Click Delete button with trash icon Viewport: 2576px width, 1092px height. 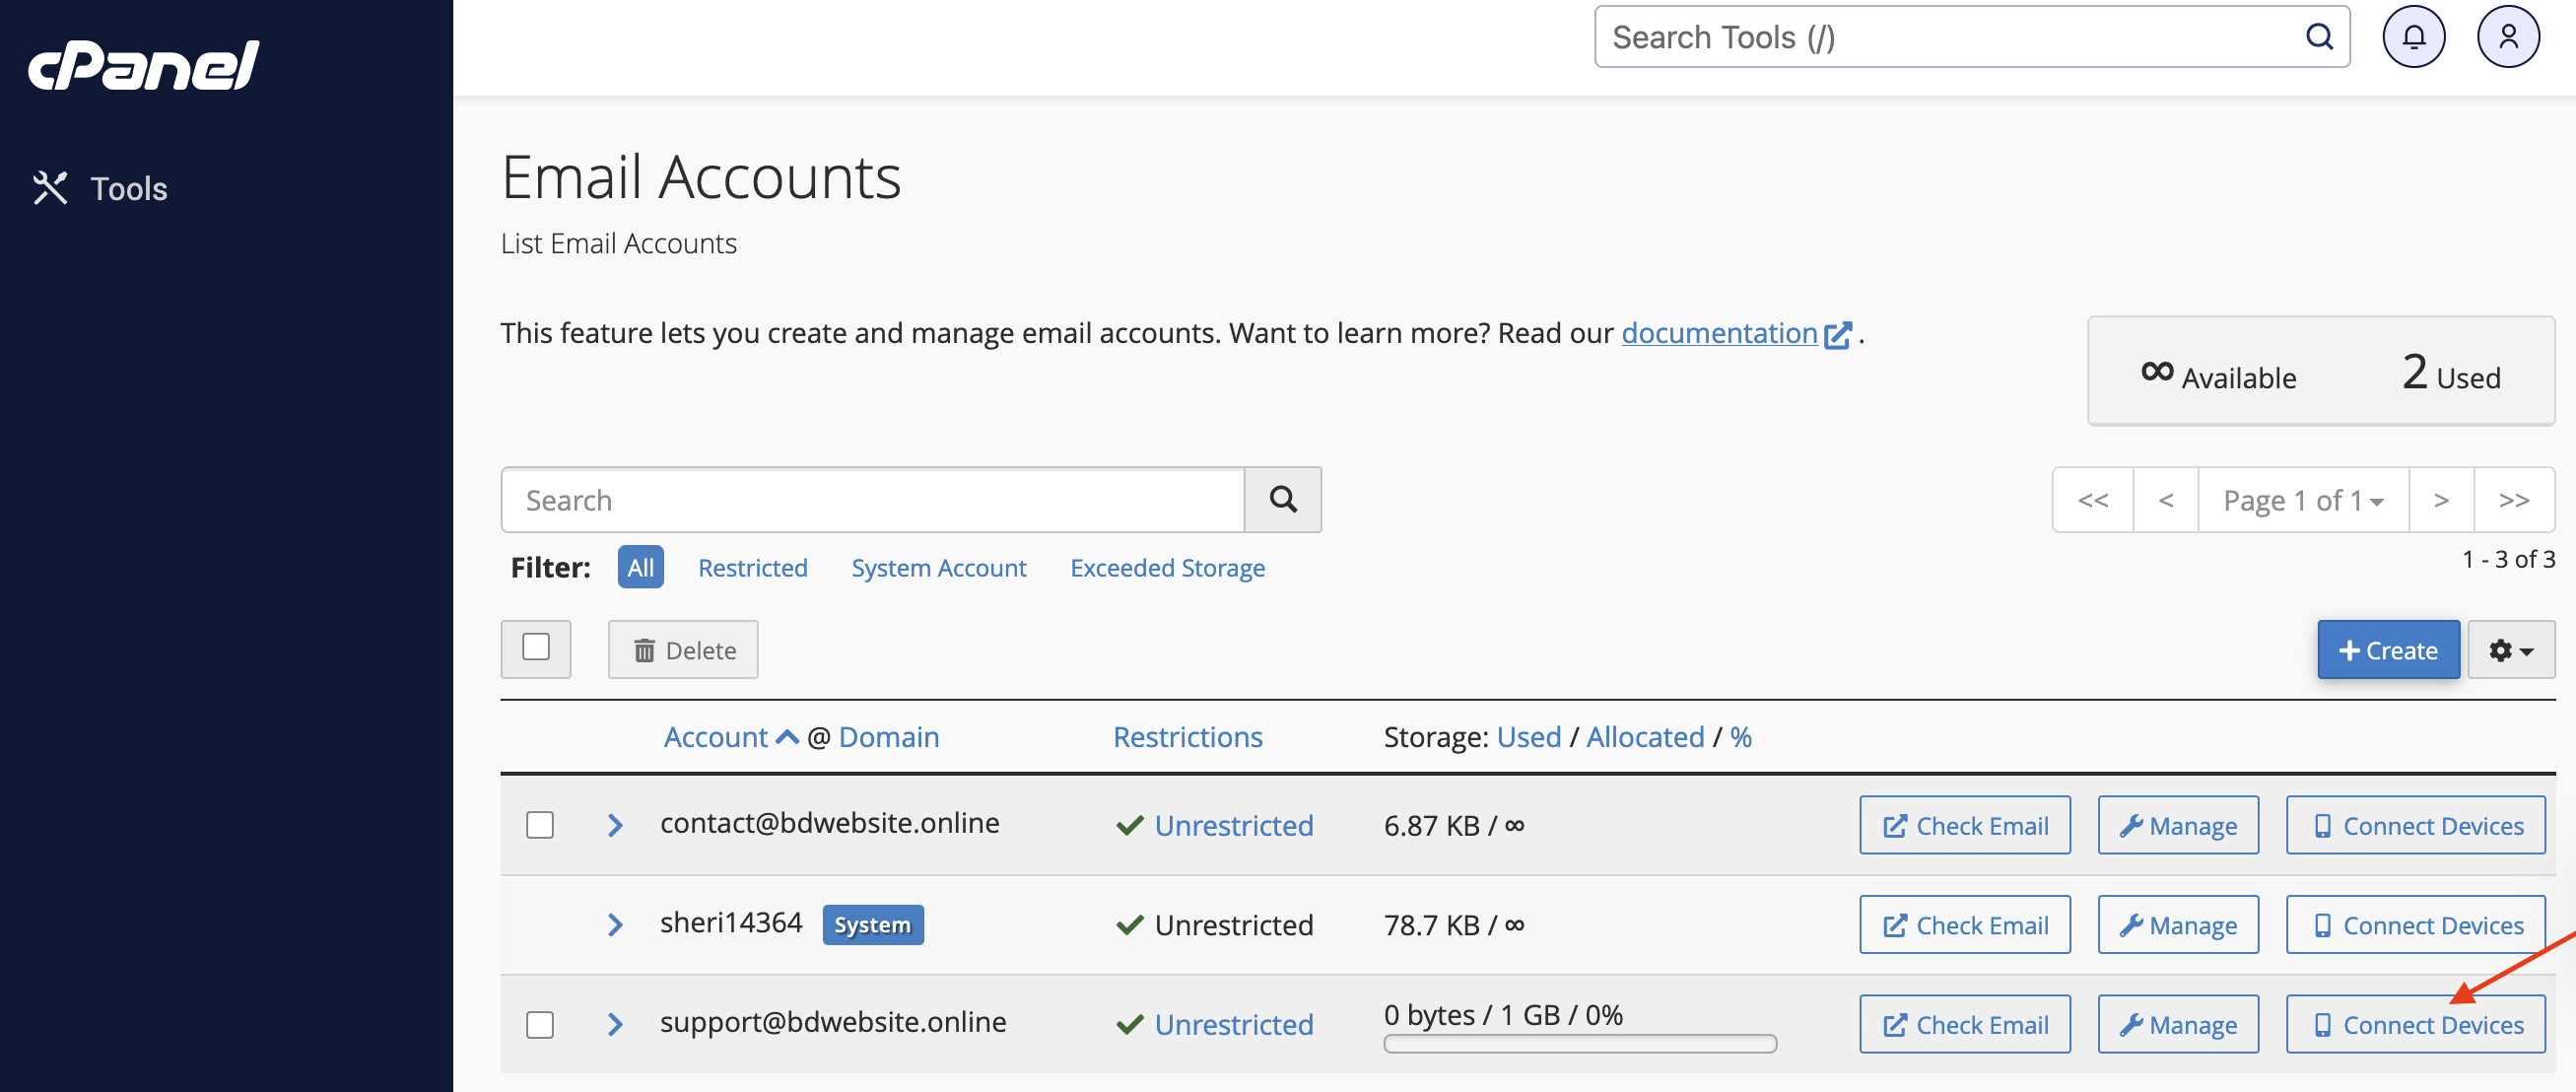point(683,650)
